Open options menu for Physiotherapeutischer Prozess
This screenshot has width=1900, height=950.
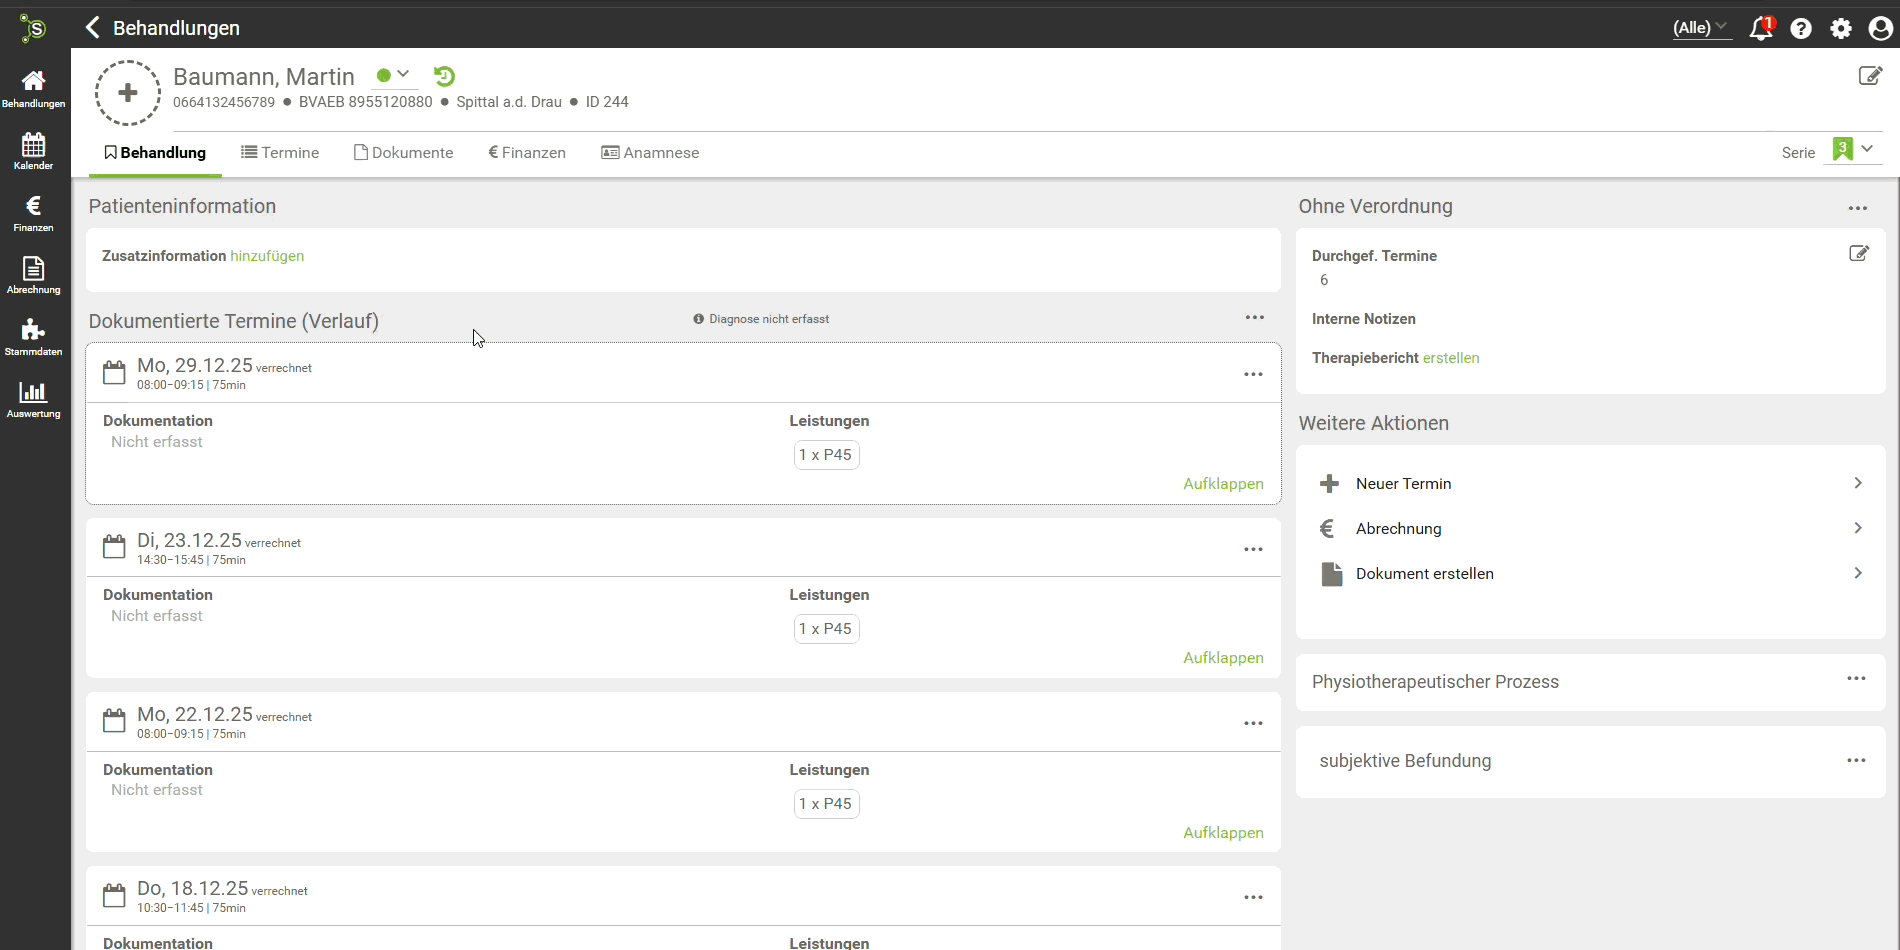point(1856,679)
